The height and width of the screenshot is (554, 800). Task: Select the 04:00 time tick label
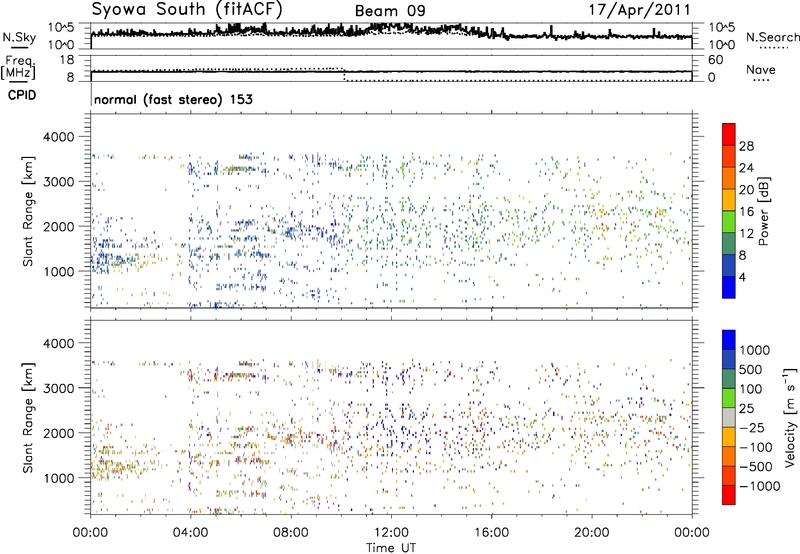pyautogui.click(x=190, y=533)
